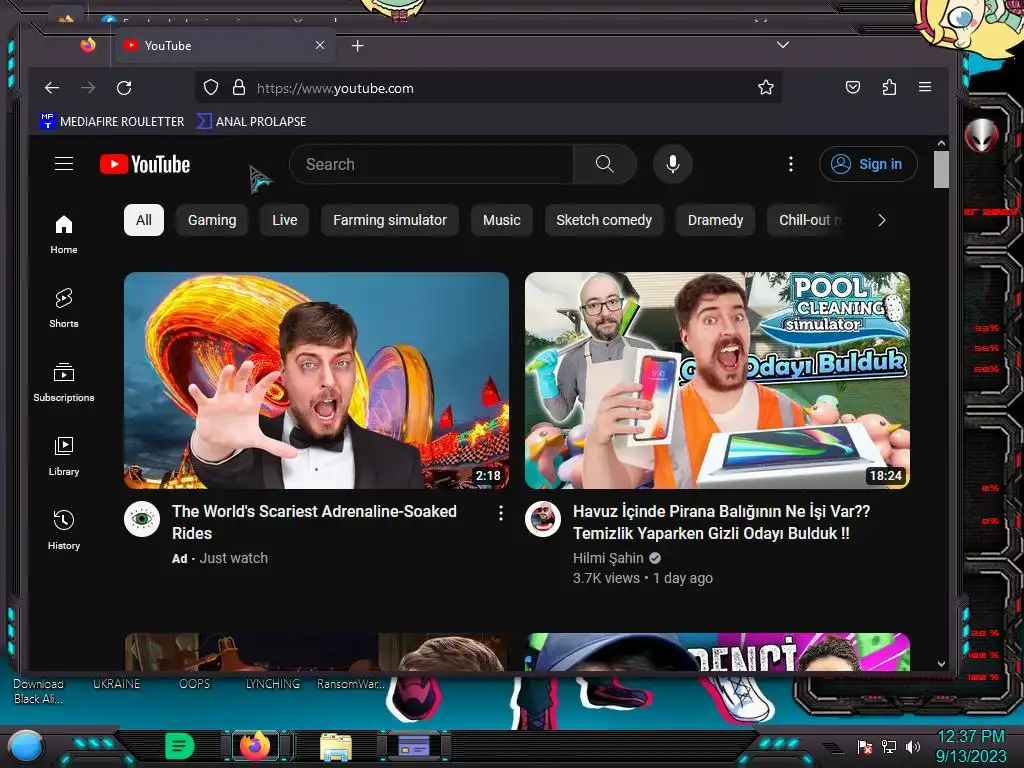
Task: Open Shorts in sidebar
Action: click(64, 308)
